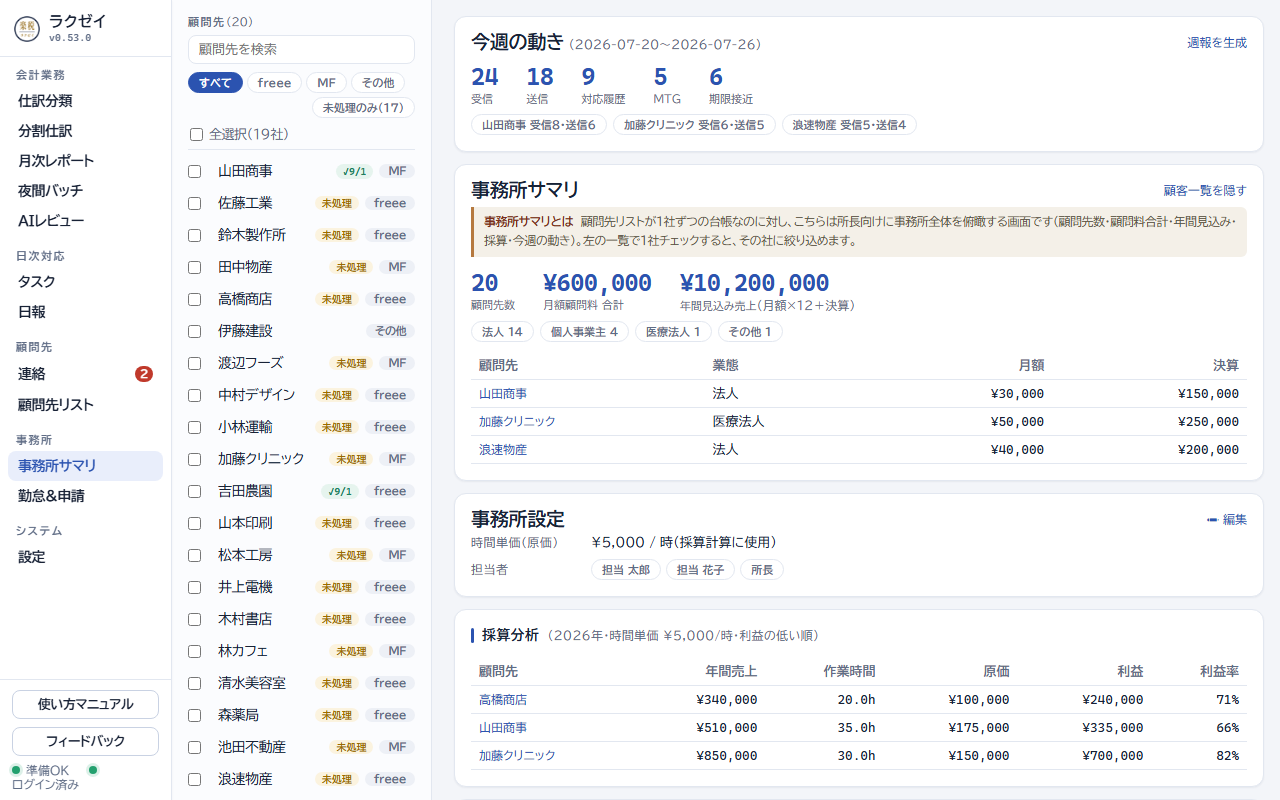Screen dimensions: 1280x800
Task: Open 顧問先リスト in the sidebar
Action: pyautogui.click(x=85, y=405)
